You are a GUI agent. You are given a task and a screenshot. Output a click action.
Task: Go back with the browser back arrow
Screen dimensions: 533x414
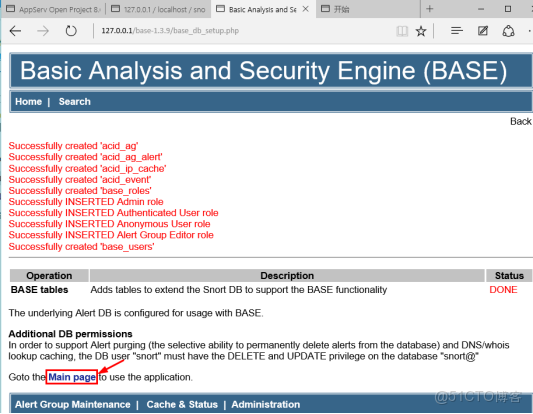tap(15, 31)
